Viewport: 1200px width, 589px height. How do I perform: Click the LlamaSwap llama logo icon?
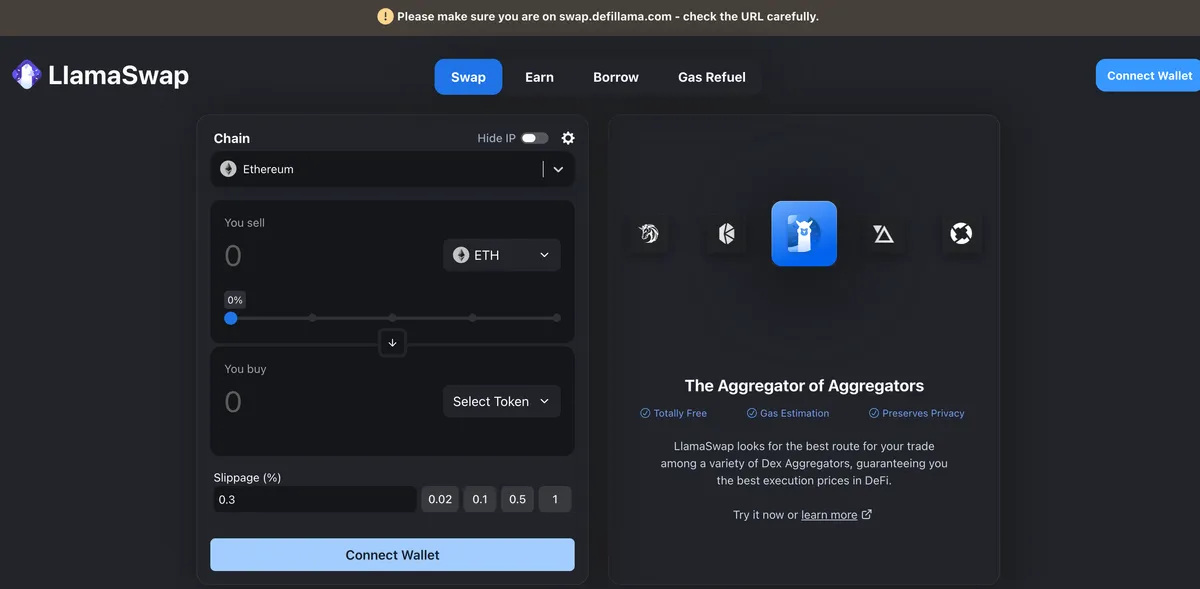click(26, 75)
